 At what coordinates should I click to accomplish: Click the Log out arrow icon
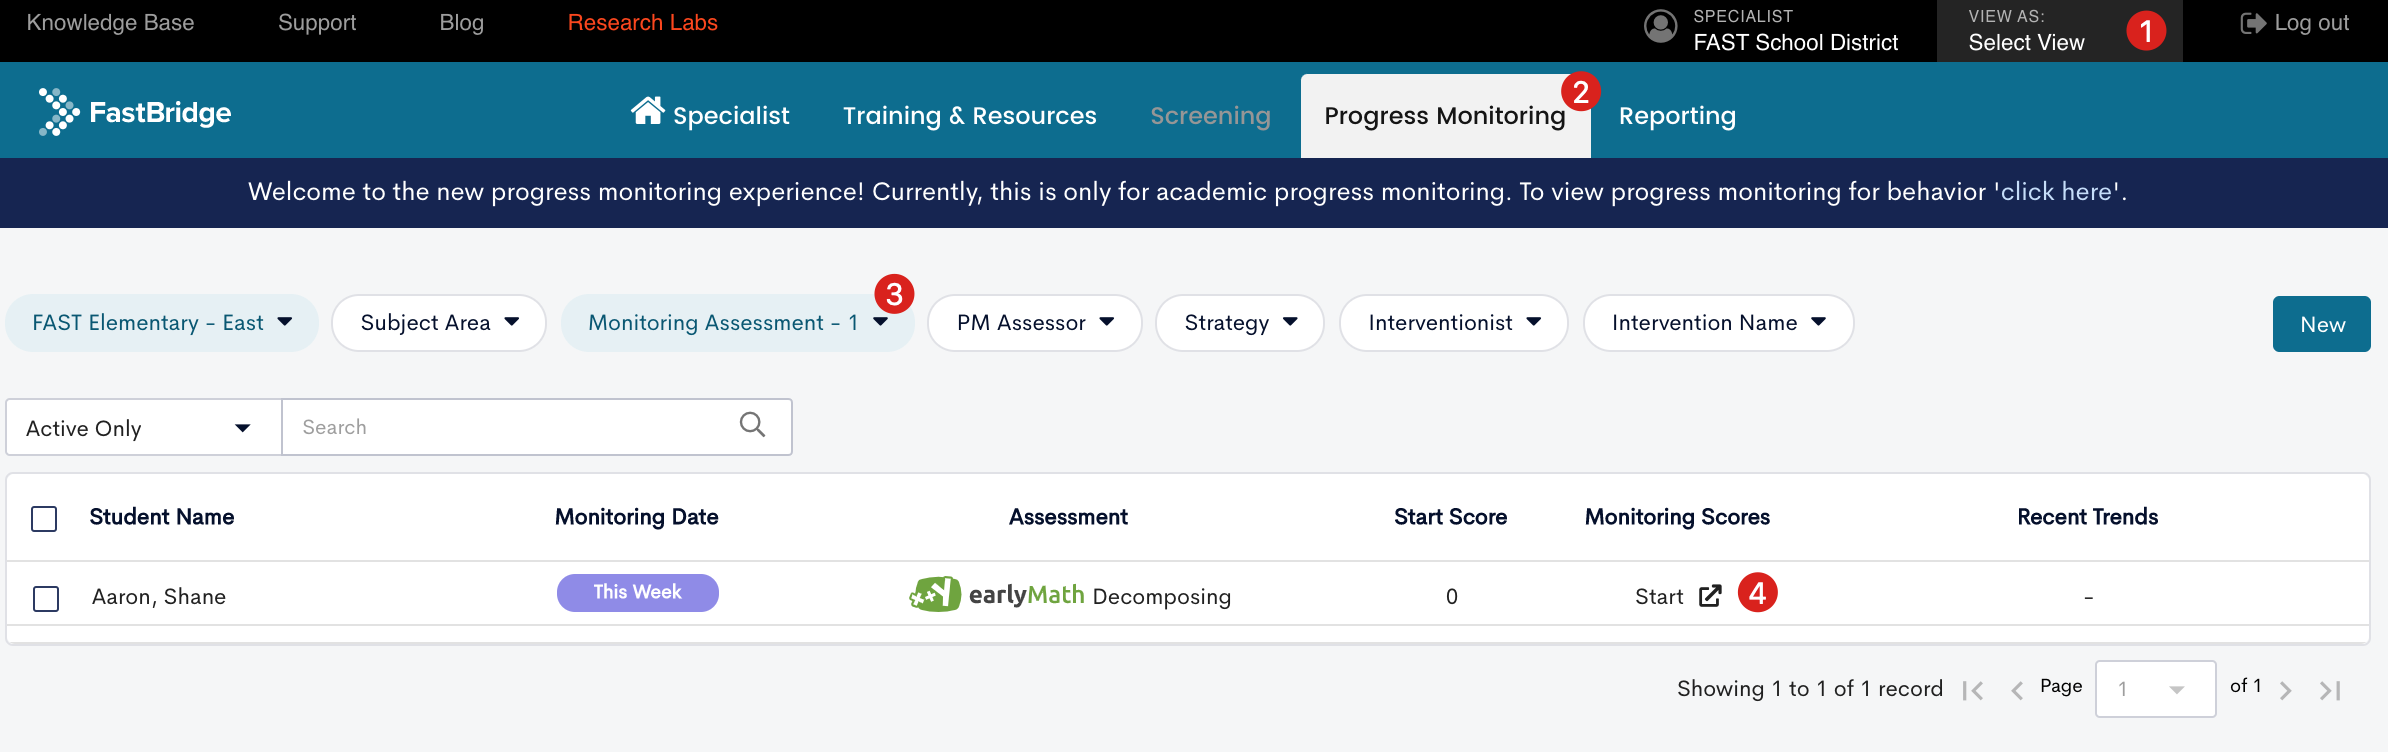click(x=2253, y=23)
